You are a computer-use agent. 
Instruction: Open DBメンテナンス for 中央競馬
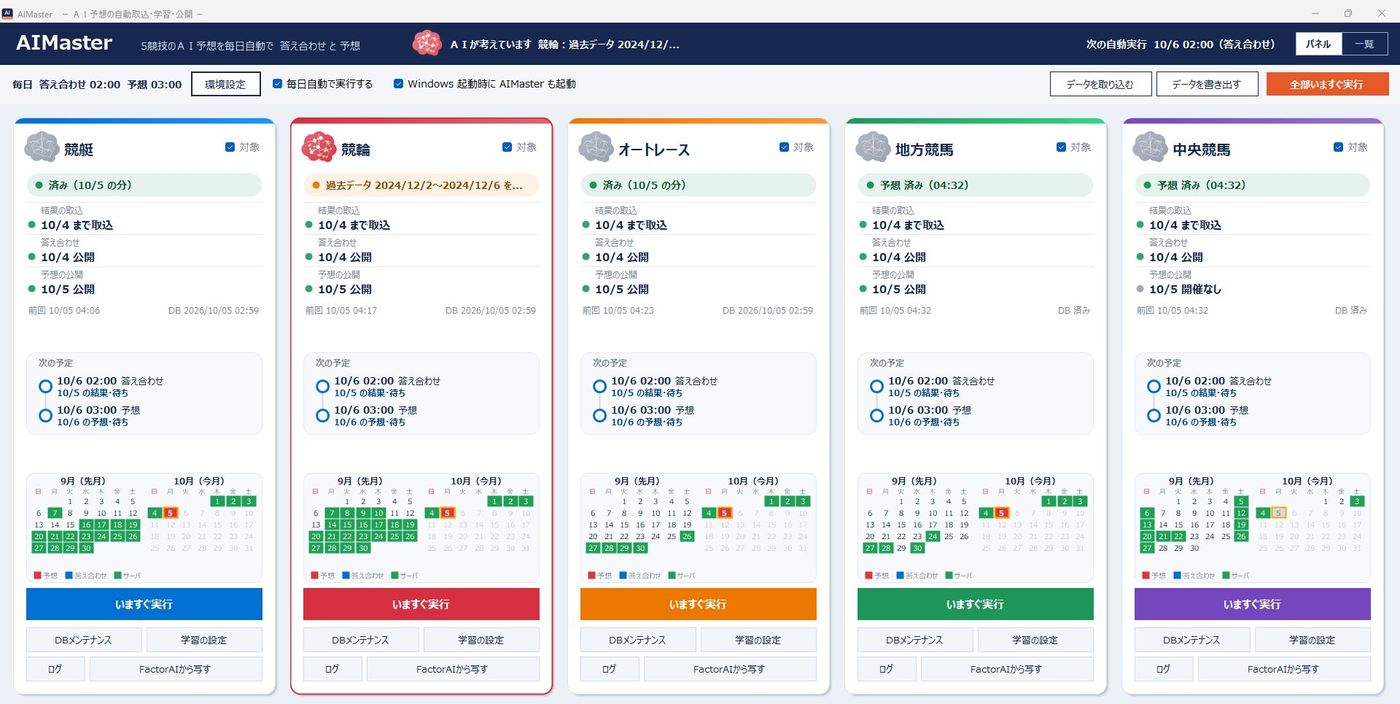tap(1191, 640)
